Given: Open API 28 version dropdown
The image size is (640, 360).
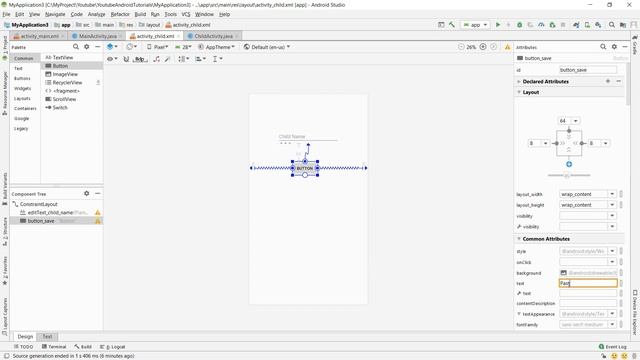Looking at the screenshot, I should coord(183,47).
